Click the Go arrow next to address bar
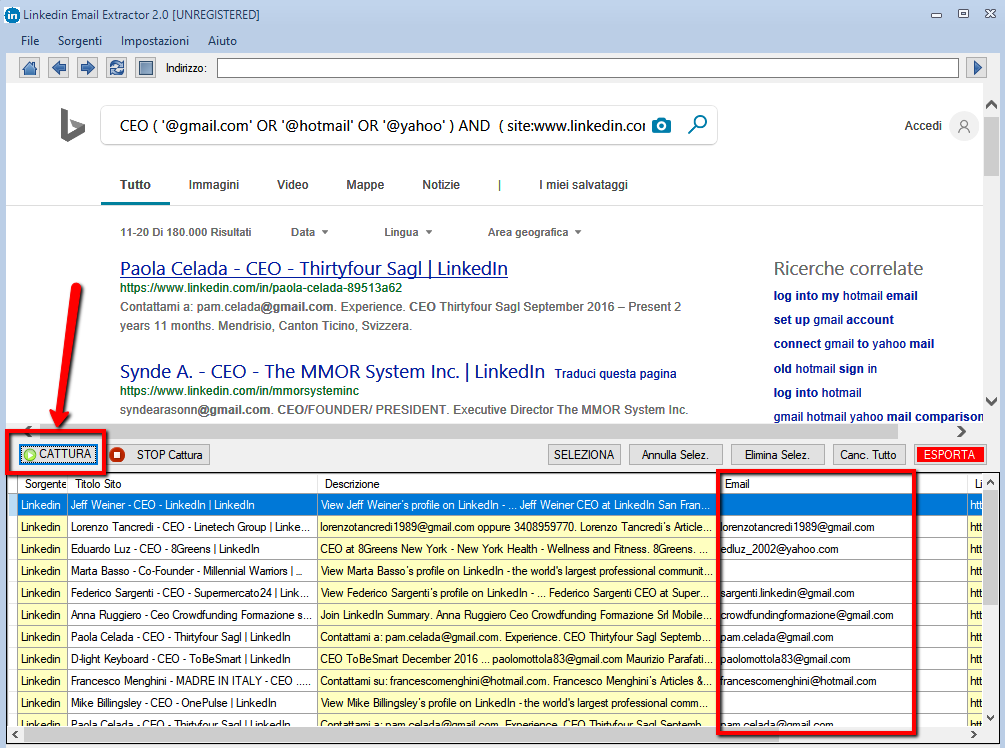The height and width of the screenshot is (748, 1005). coord(977,67)
